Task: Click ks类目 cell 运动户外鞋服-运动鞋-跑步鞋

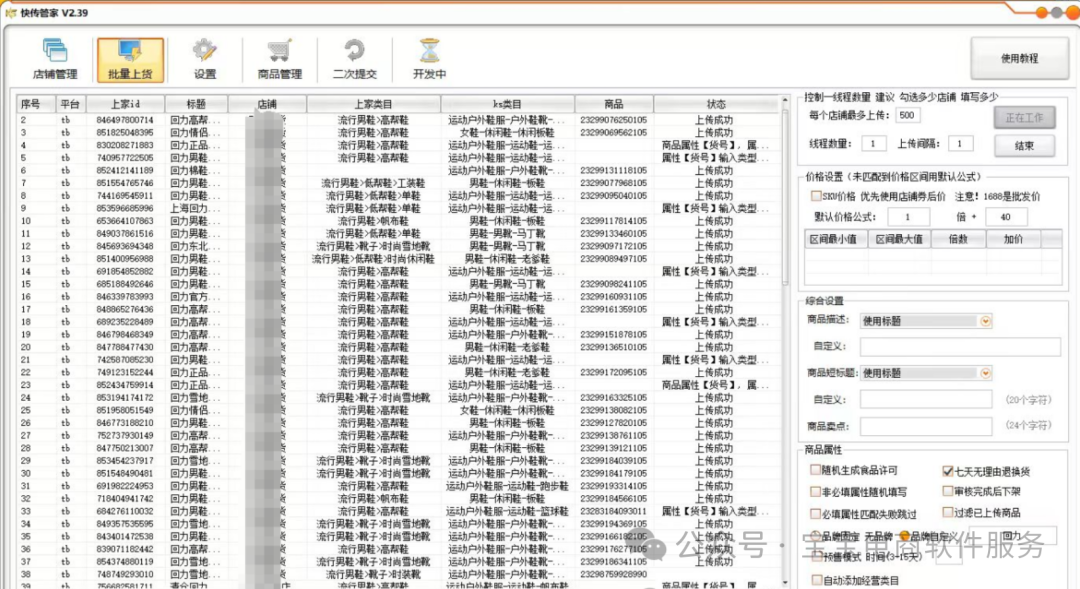Action: [x=508, y=486]
